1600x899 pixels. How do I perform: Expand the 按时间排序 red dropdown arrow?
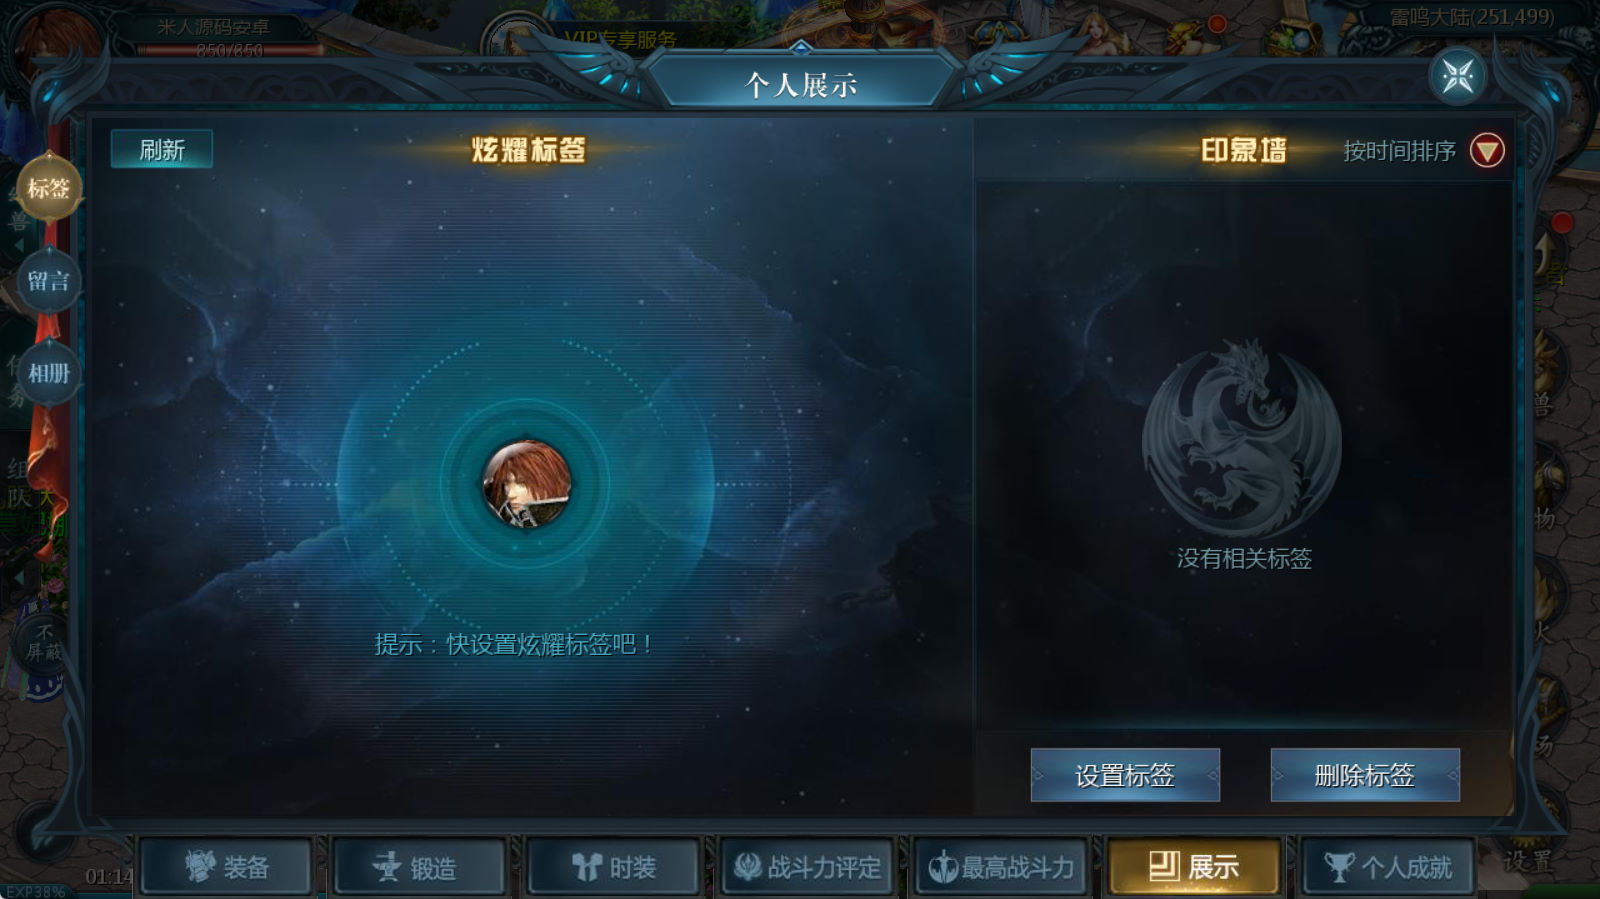pyautogui.click(x=1487, y=150)
